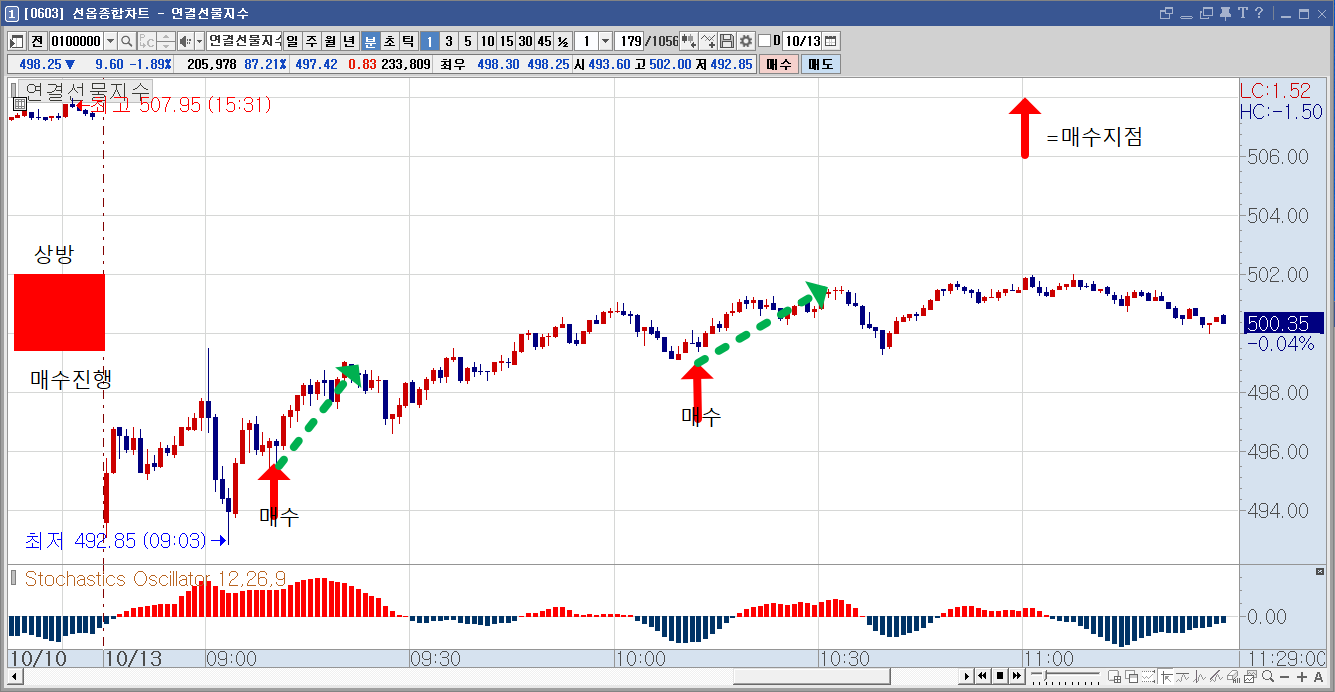The image size is (1335, 692).
Task: Zoom out chart with minus icon
Action: click(x=1284, y=677)
